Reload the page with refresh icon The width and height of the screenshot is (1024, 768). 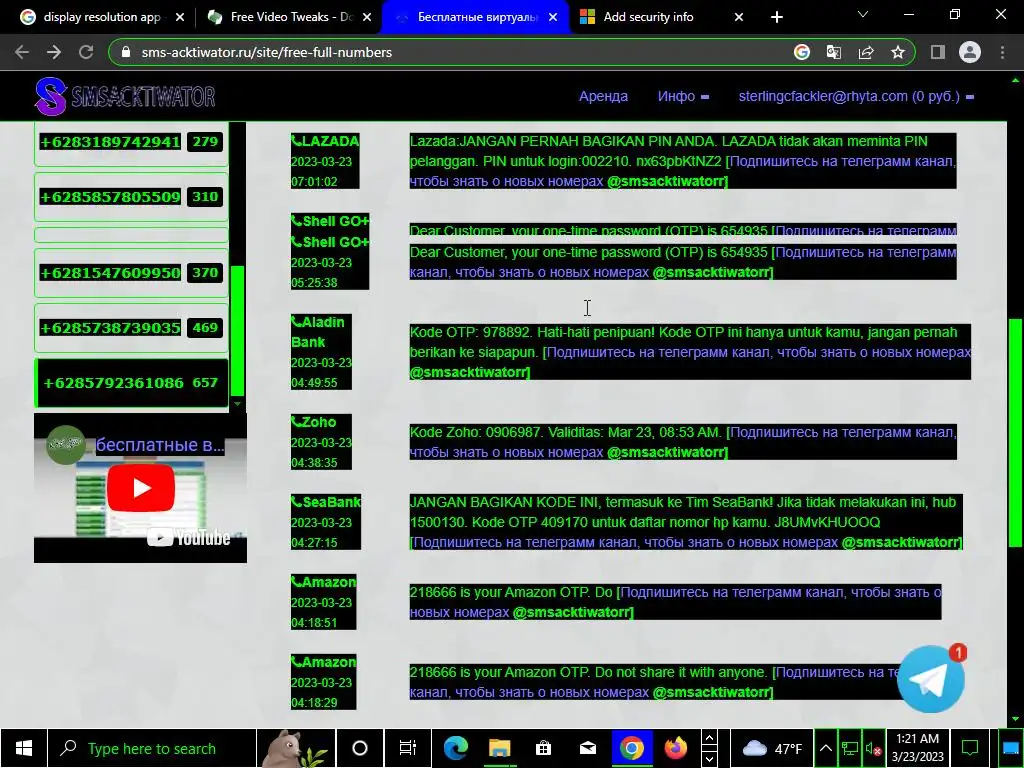(x=86, y=52)
